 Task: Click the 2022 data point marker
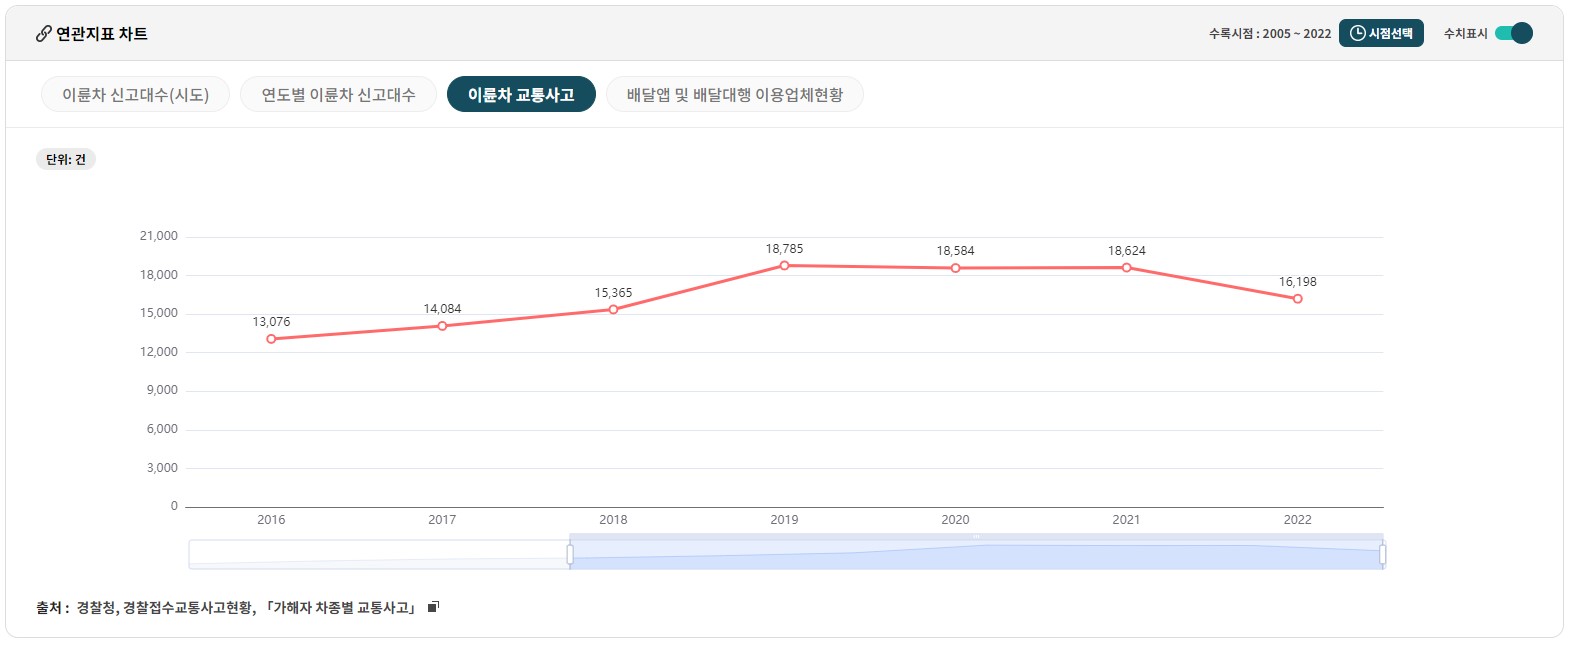click(1297, 298)
